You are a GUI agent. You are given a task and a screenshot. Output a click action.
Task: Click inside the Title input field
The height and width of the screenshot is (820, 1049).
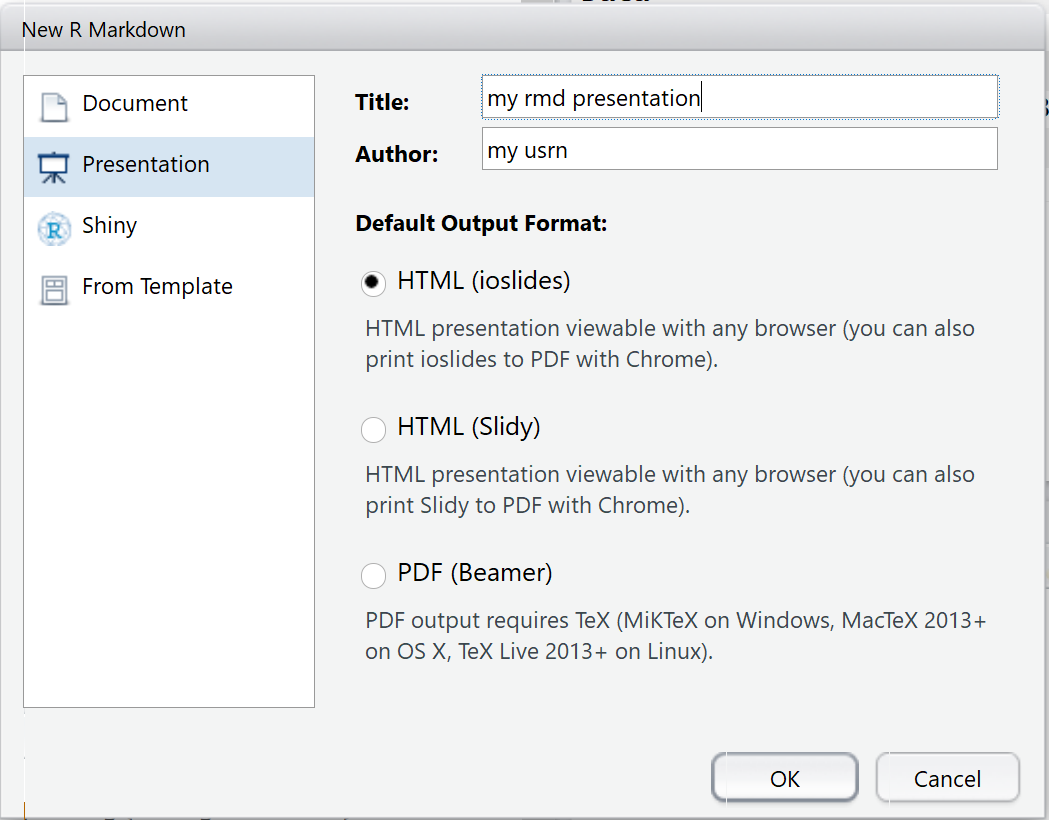point(740,96)
